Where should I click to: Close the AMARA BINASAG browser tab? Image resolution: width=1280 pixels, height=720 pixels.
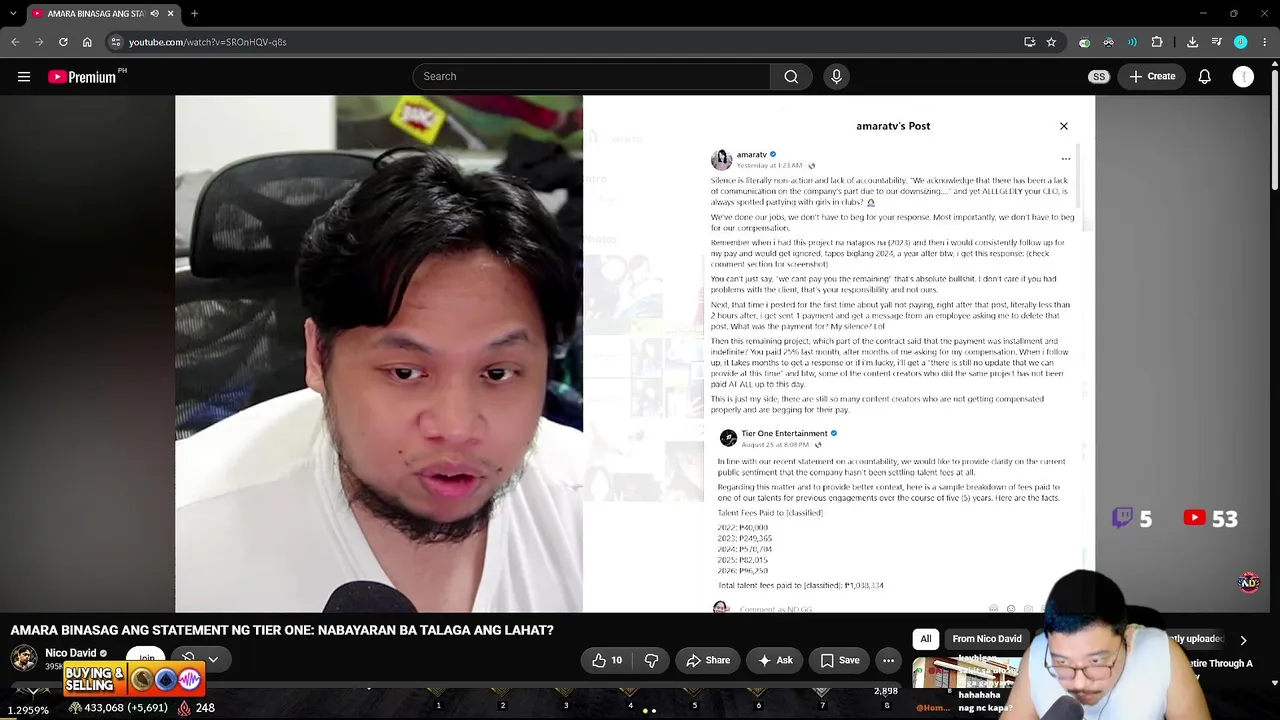[x=171, y=13]
